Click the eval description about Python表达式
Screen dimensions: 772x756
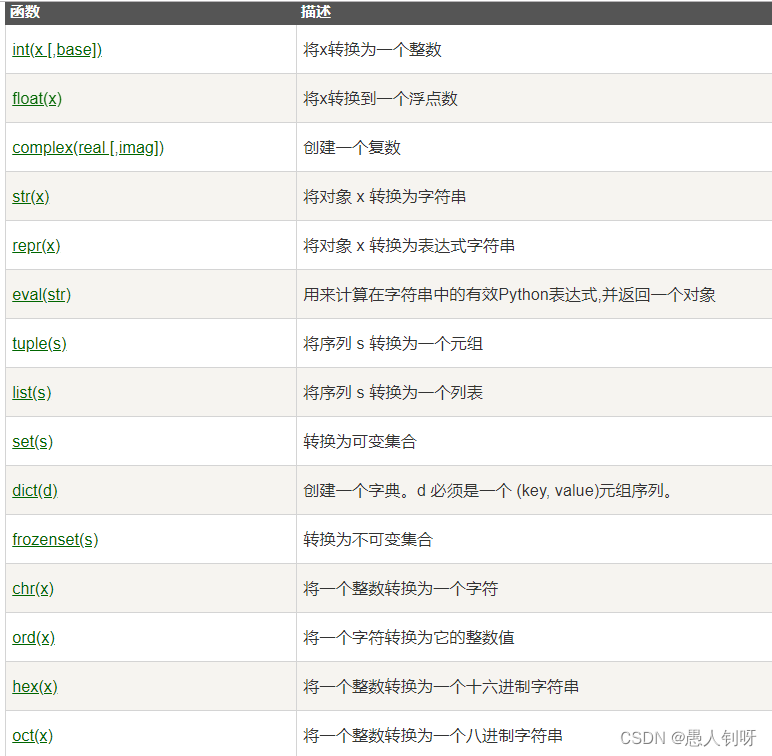(509, 294)
